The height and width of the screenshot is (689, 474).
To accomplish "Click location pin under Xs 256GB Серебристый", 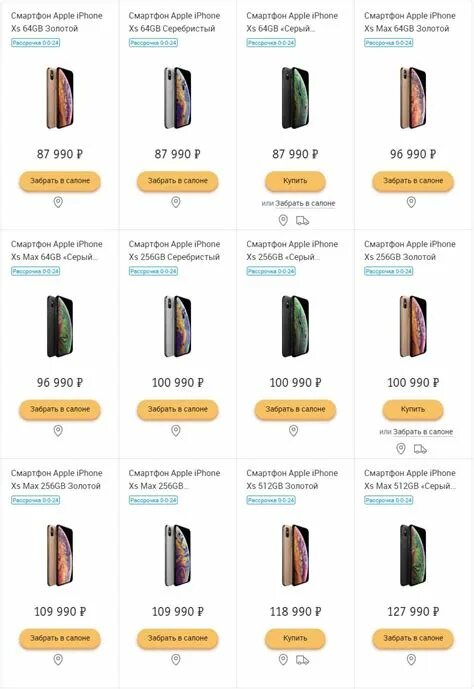I will click(176, 431).
